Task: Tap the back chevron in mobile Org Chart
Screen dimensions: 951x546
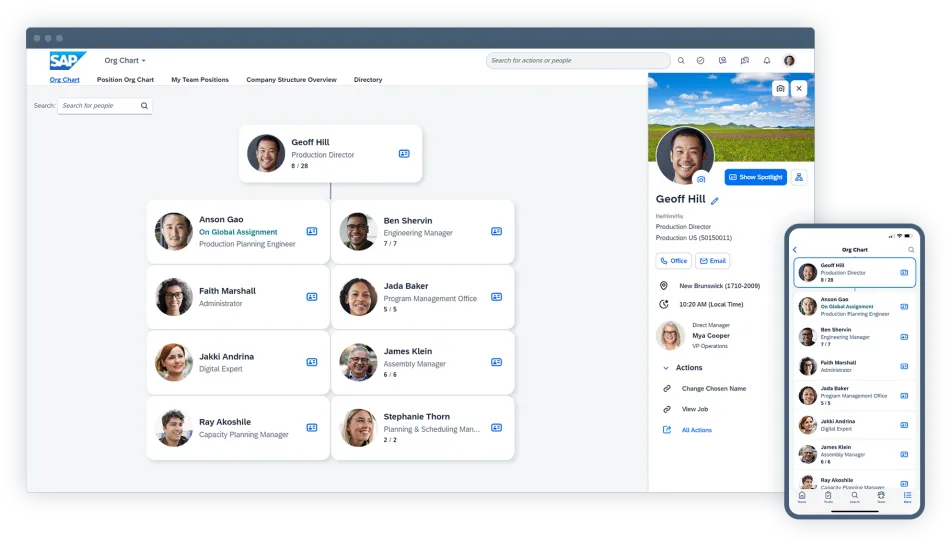Action: pyautogui.click(x=795, y=249)
